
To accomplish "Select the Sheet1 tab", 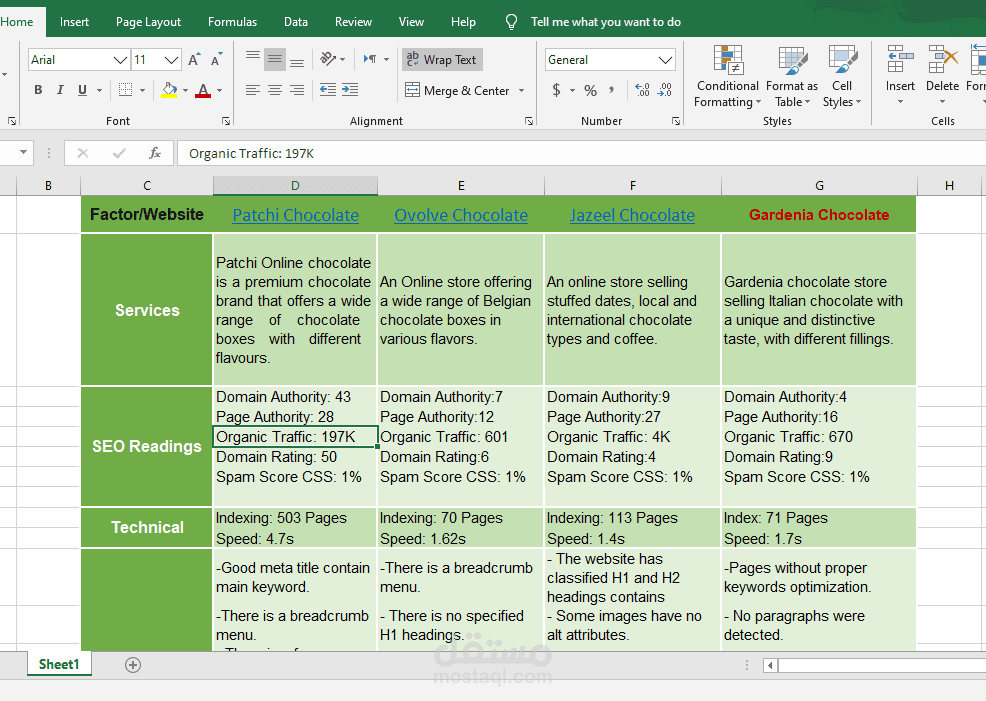I will click(59, 665).
